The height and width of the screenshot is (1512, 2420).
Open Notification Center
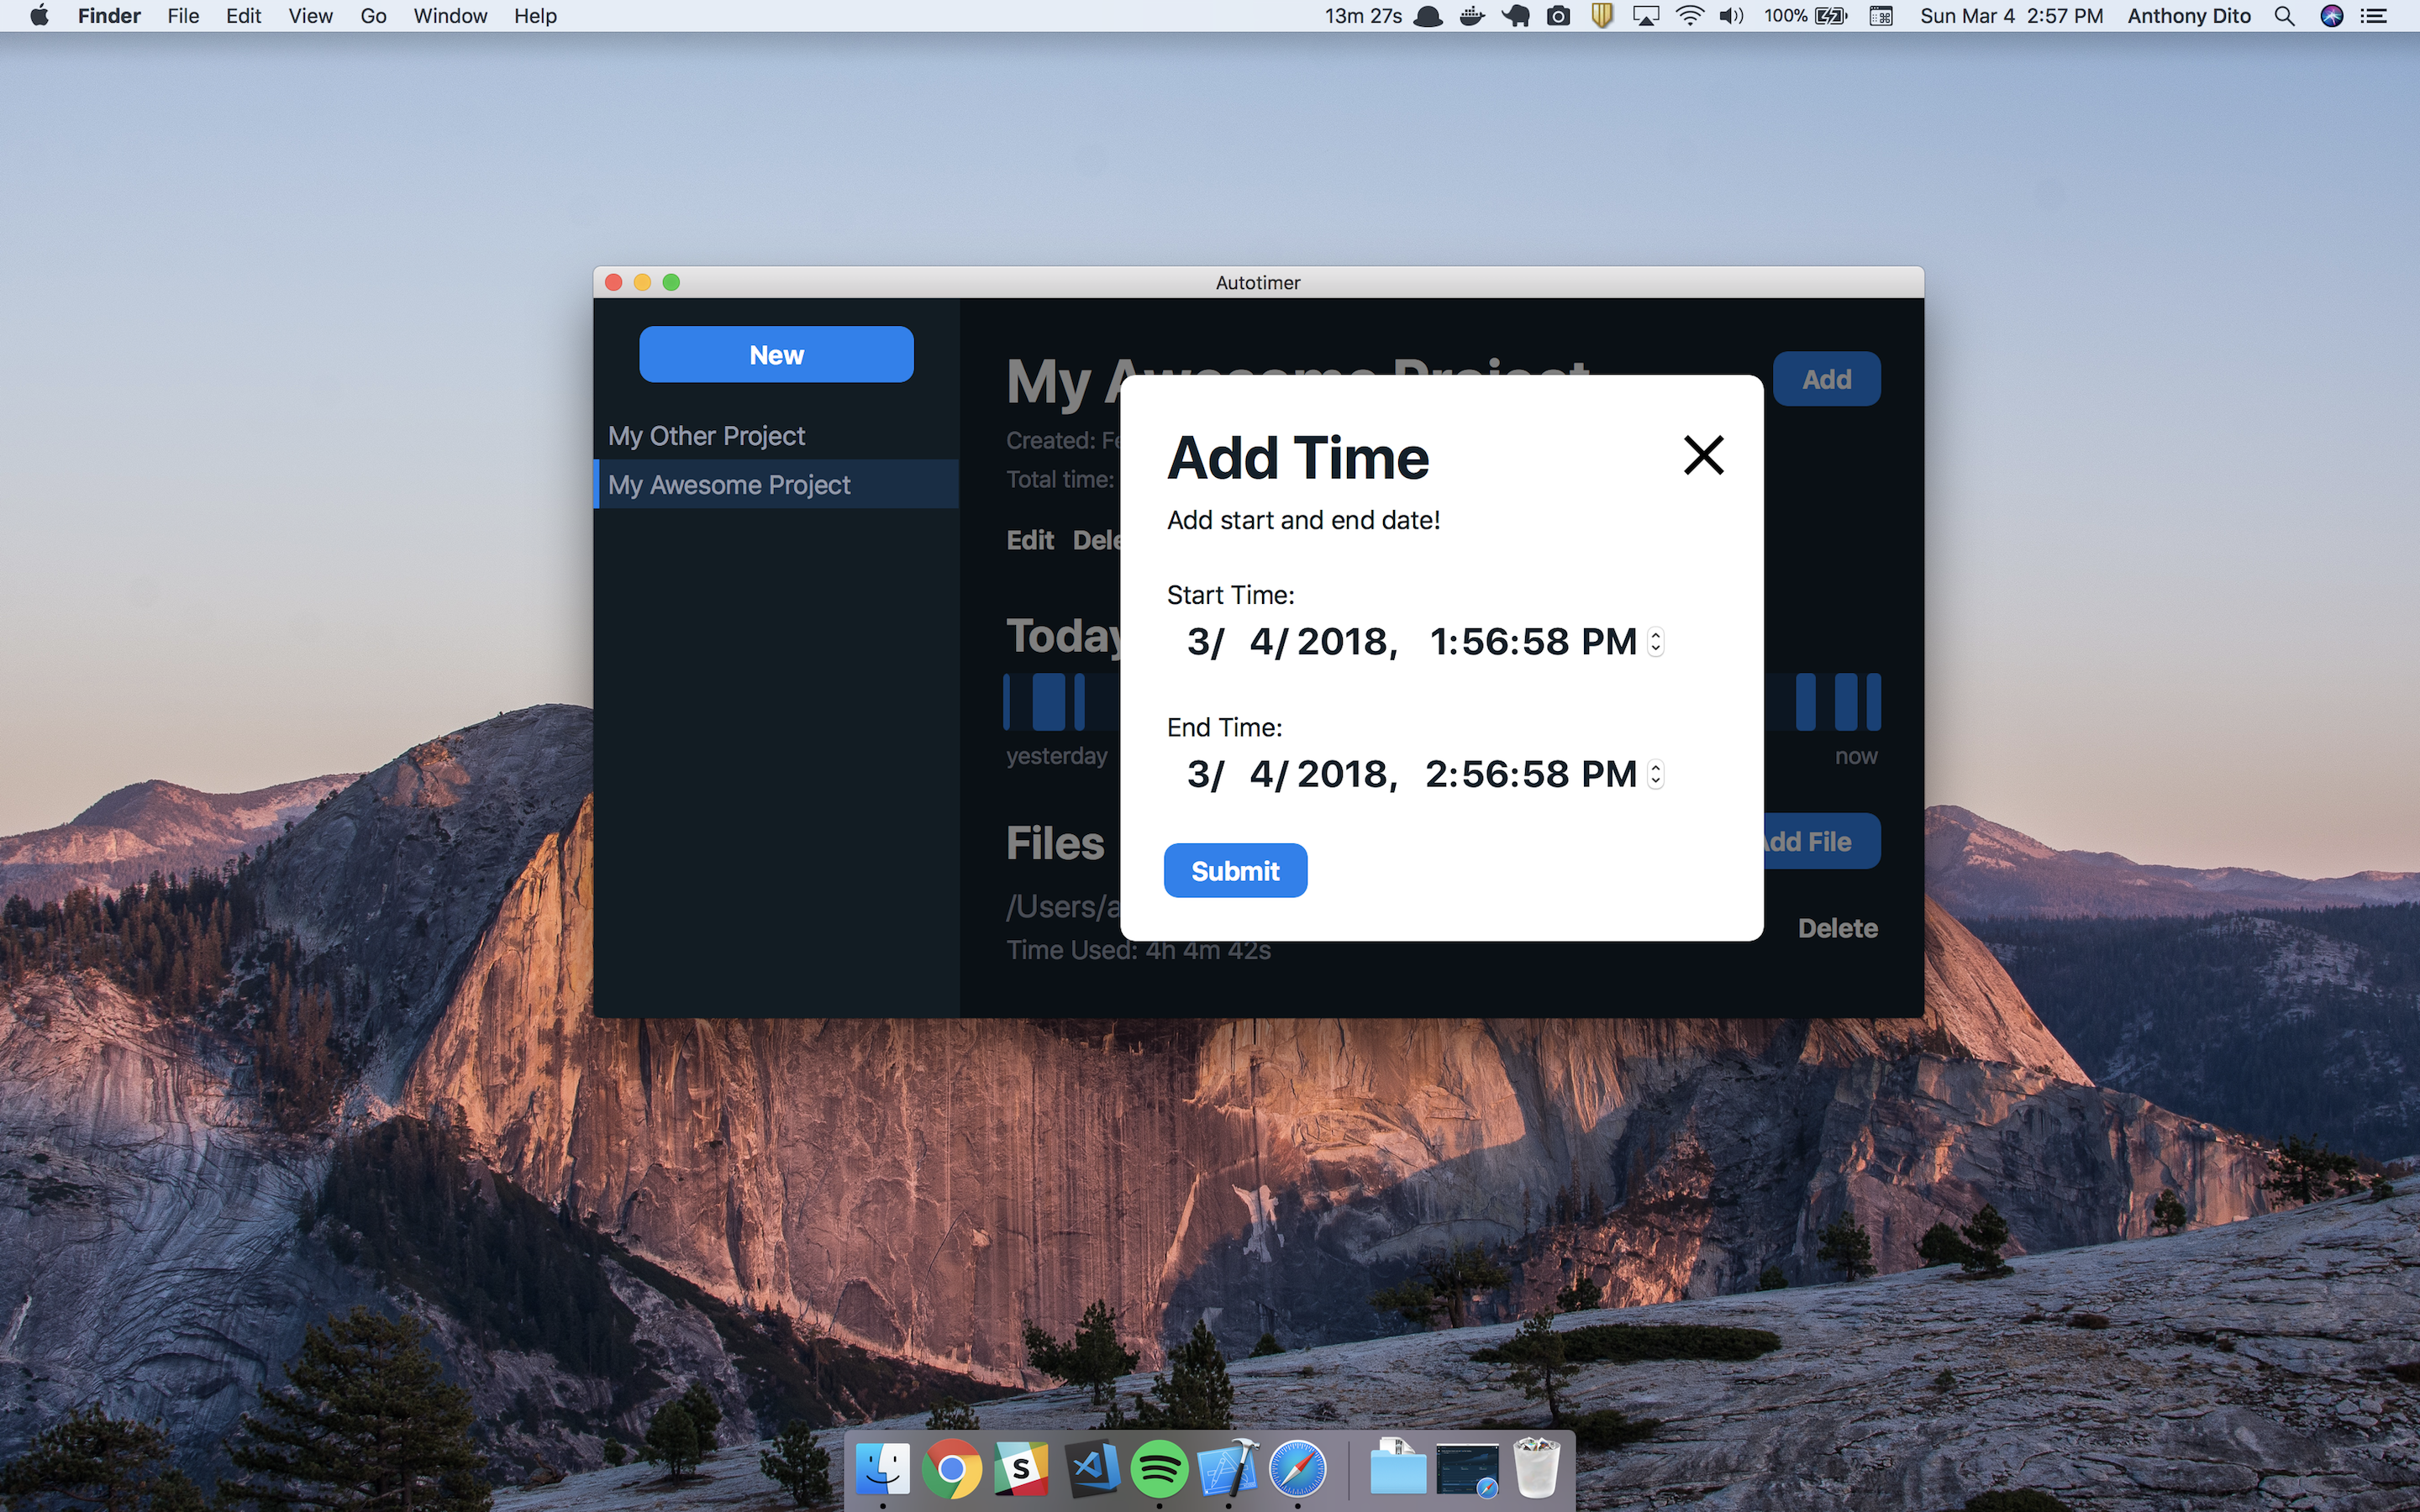click(x=2374, y=16)
